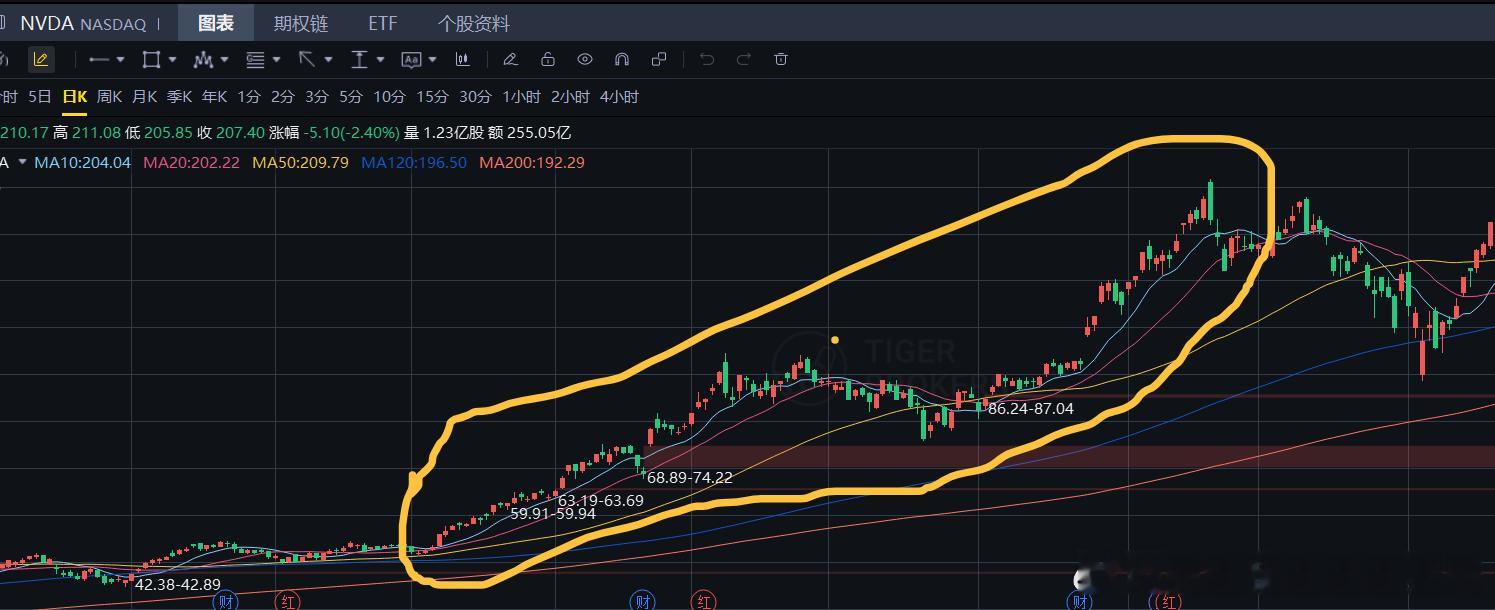
Task: Select the pen edit drawing tool
Action: coord(510,59)
